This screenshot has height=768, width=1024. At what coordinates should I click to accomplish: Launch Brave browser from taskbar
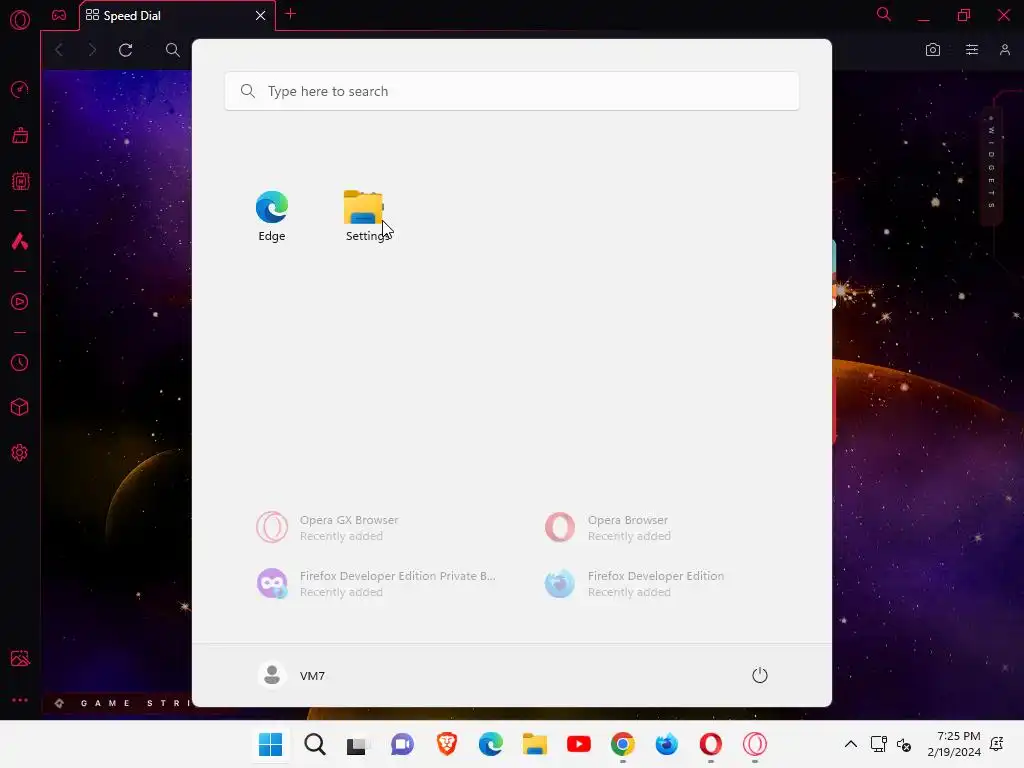pyautogui.click(x=447, y=744)
